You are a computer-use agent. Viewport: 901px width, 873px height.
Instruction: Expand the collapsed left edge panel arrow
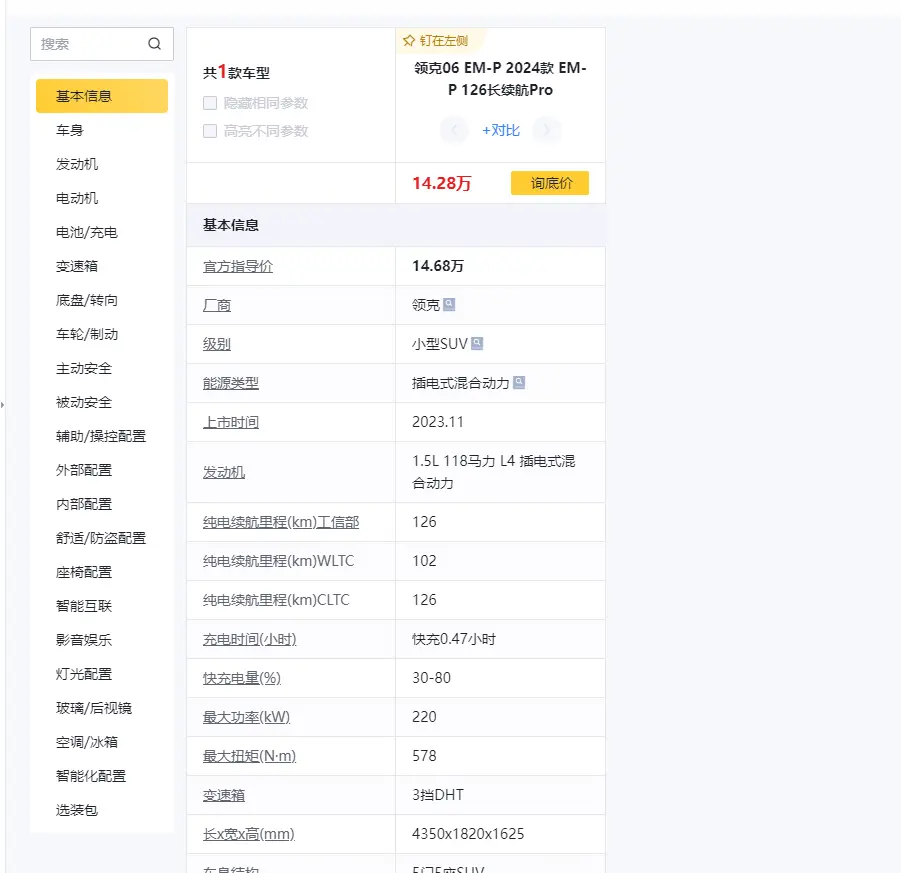pos(3,405)
